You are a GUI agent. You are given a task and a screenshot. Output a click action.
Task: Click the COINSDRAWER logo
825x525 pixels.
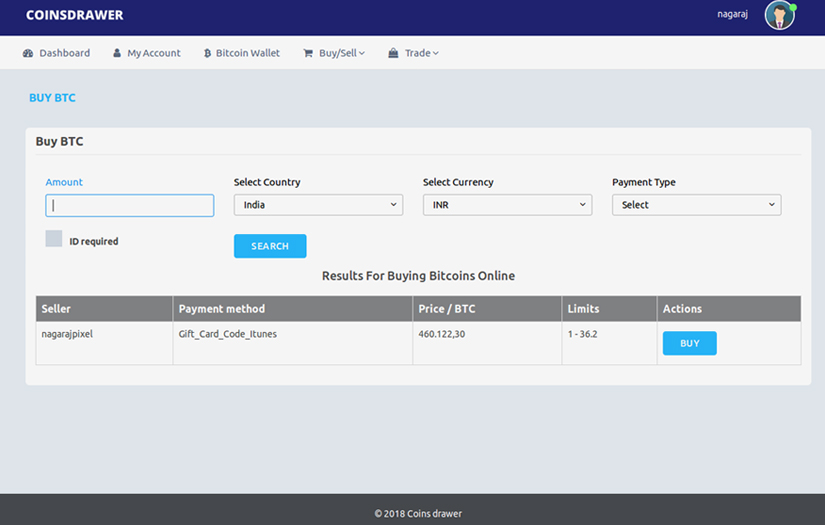click(x=75, y=15)
